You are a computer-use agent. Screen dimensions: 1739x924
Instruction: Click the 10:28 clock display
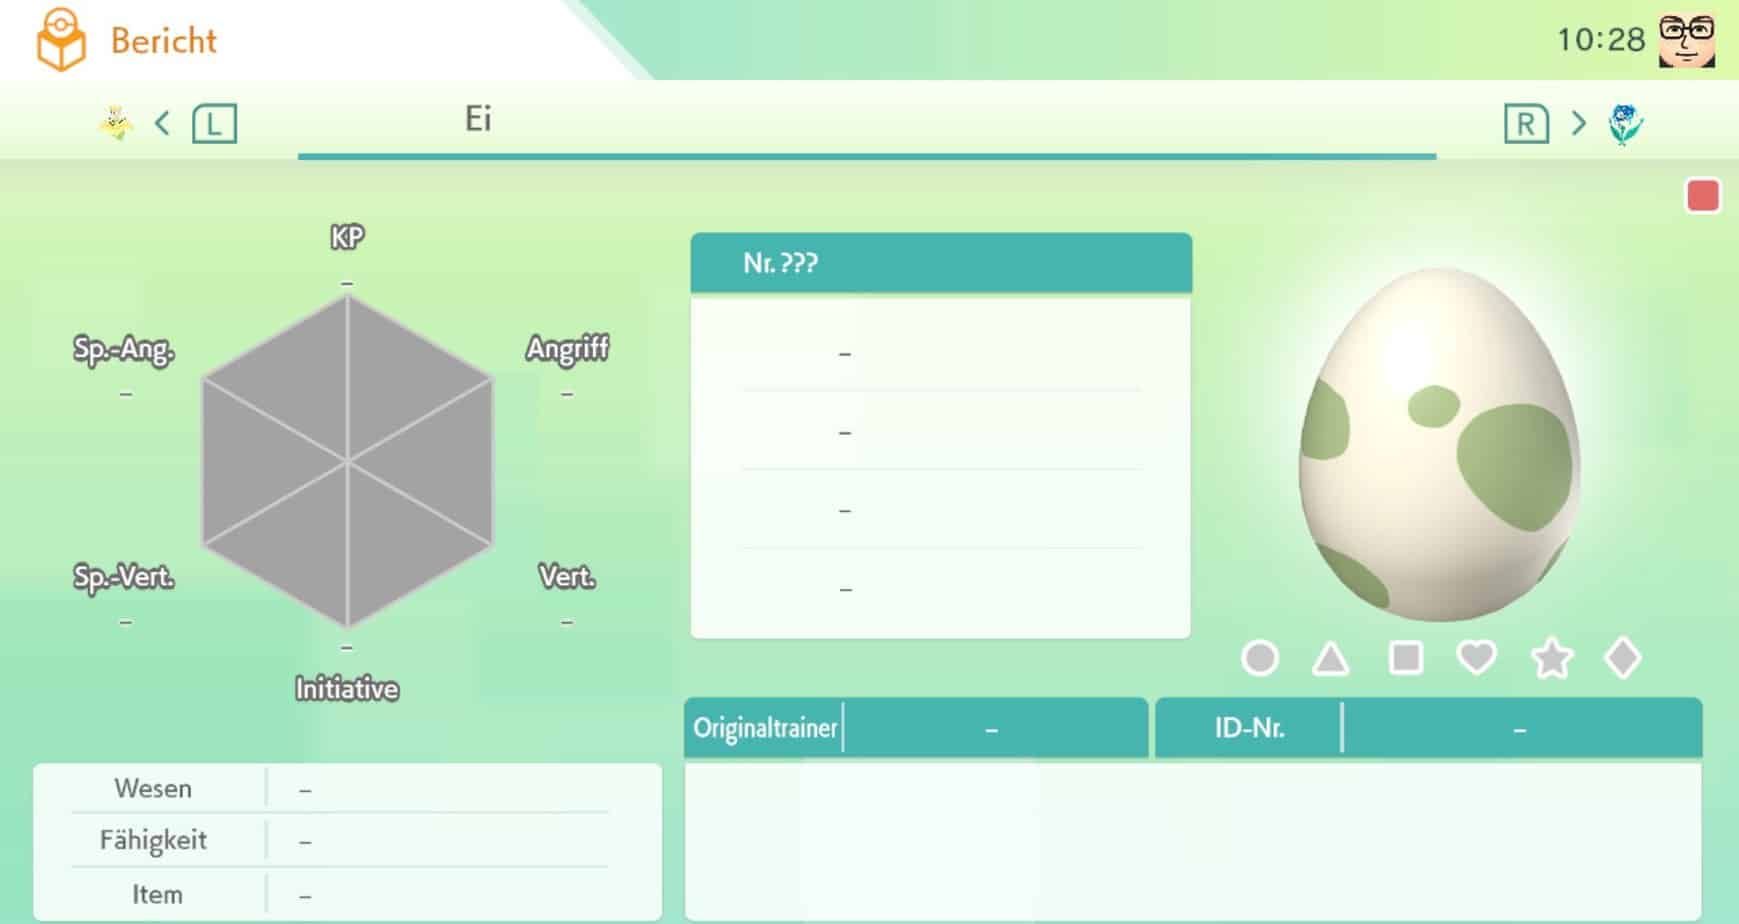[x=1601, y=40]
